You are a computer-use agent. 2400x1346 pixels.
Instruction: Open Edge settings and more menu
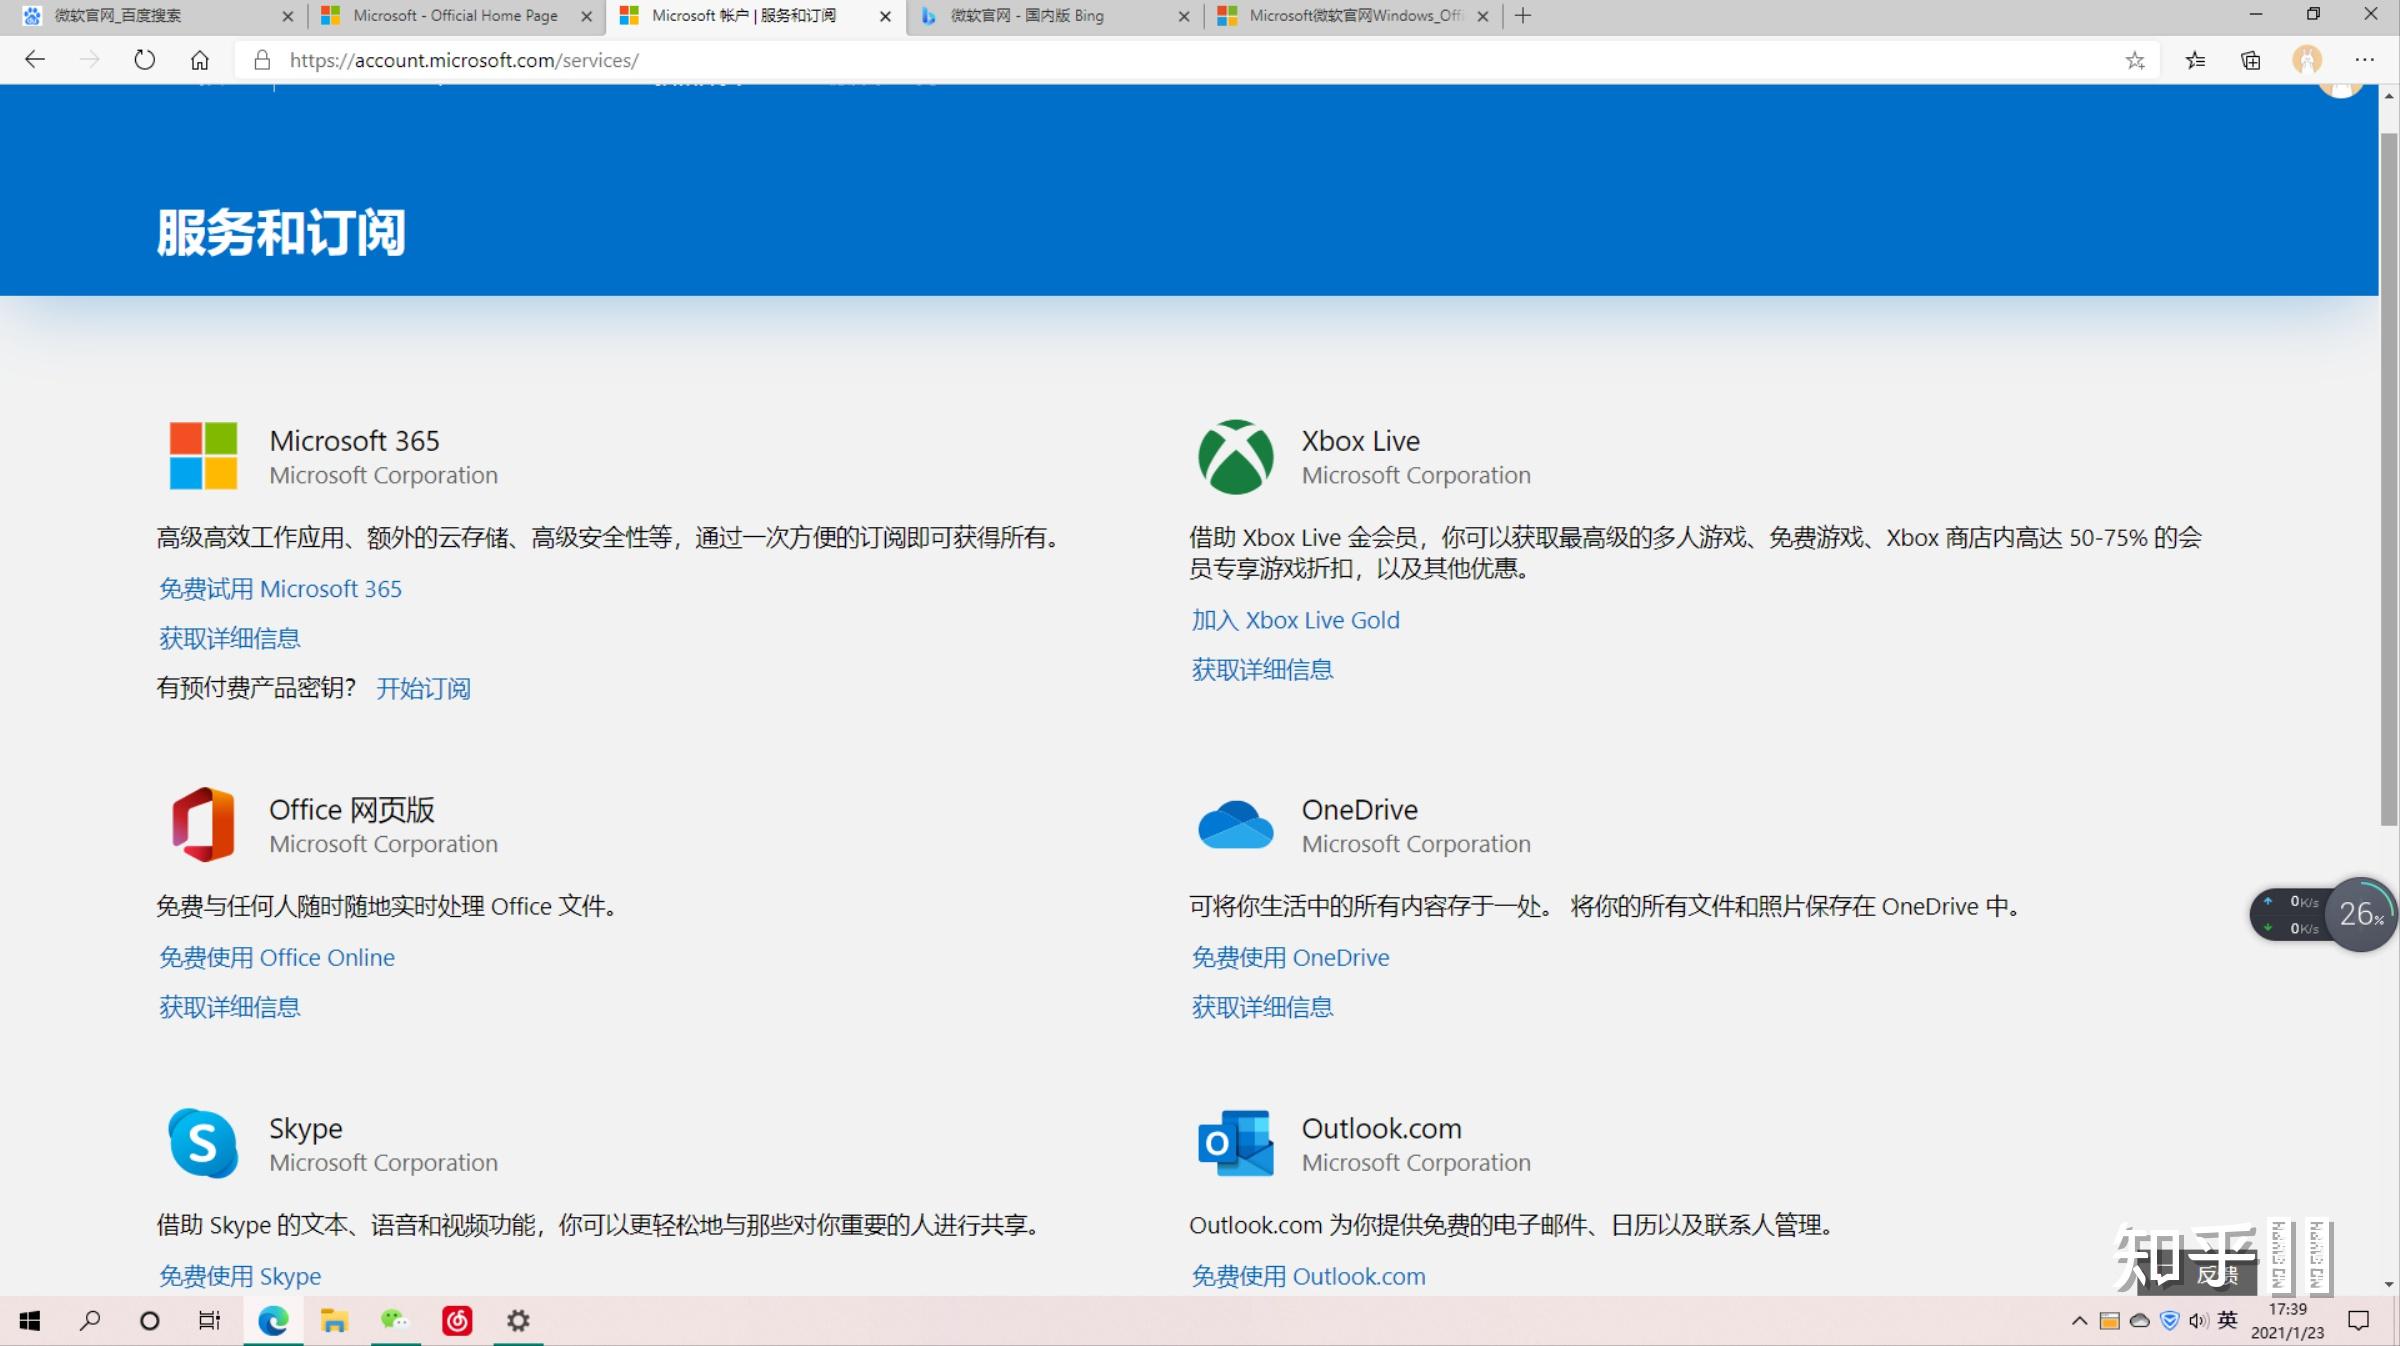point(2364,60)
